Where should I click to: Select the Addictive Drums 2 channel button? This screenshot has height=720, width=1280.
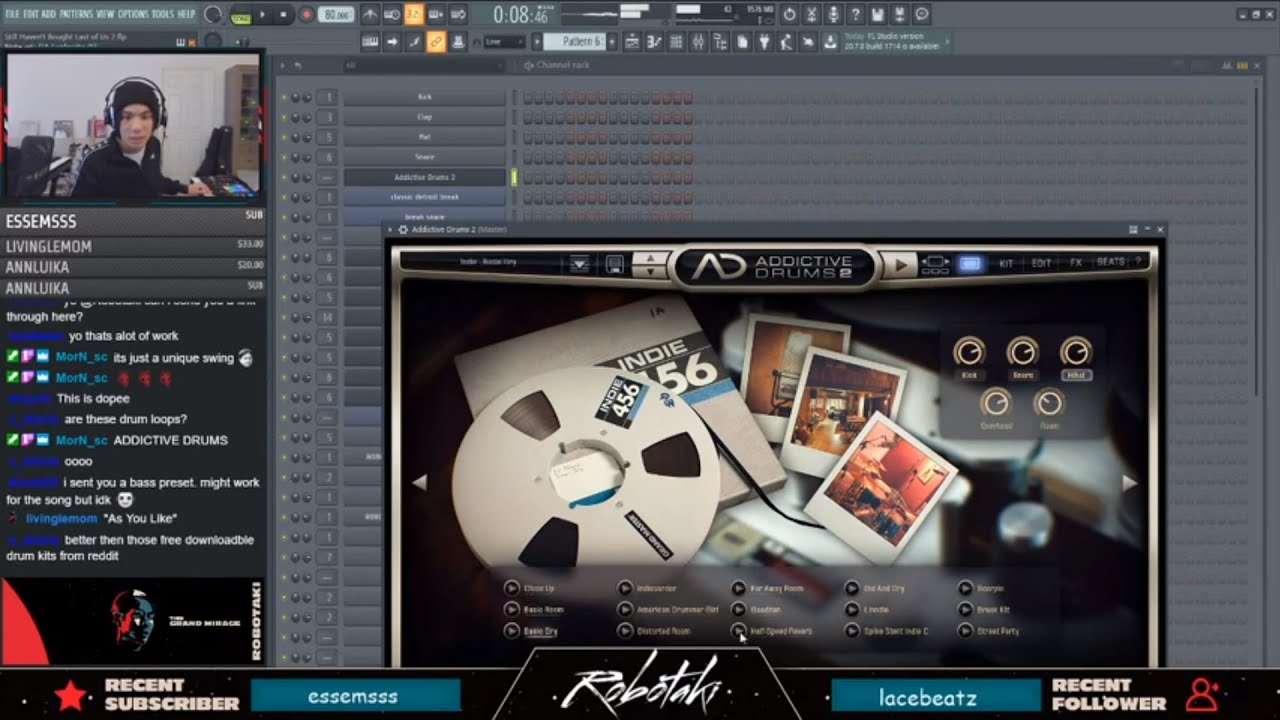tap(425, 177)
